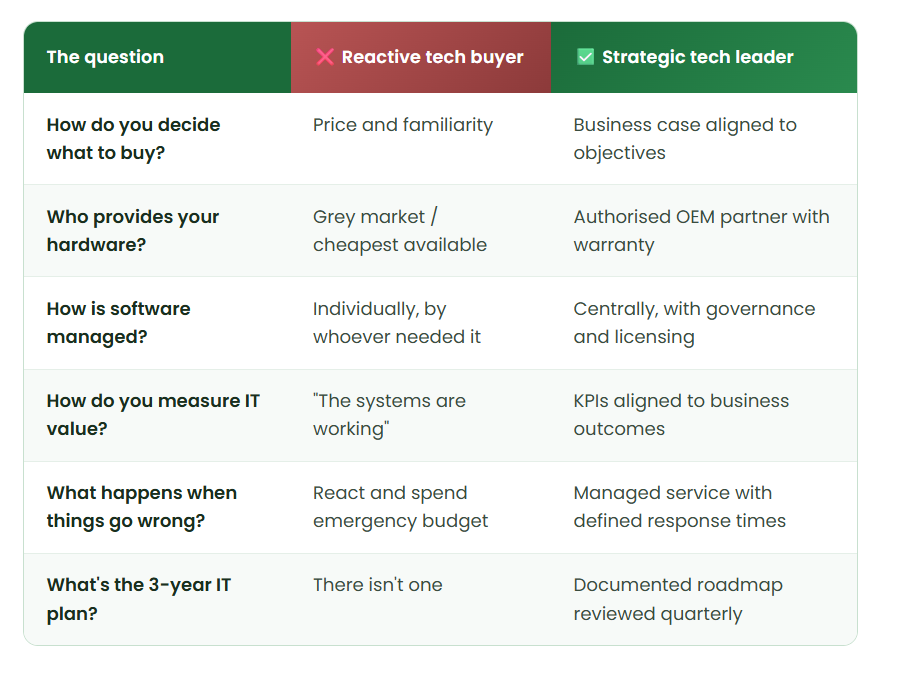The image size is (908, 675).
Task: Click 'Grey market / cheapest available' cell
Action: coord(400,231)
